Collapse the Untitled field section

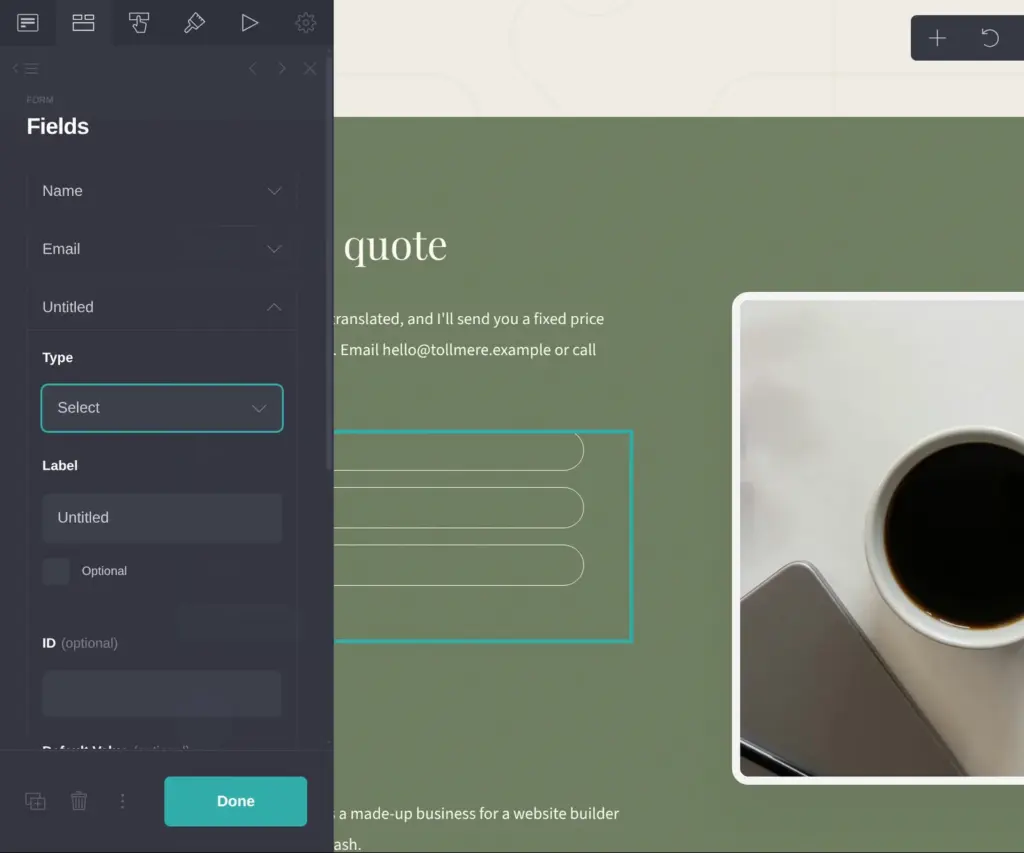point(162,307)
